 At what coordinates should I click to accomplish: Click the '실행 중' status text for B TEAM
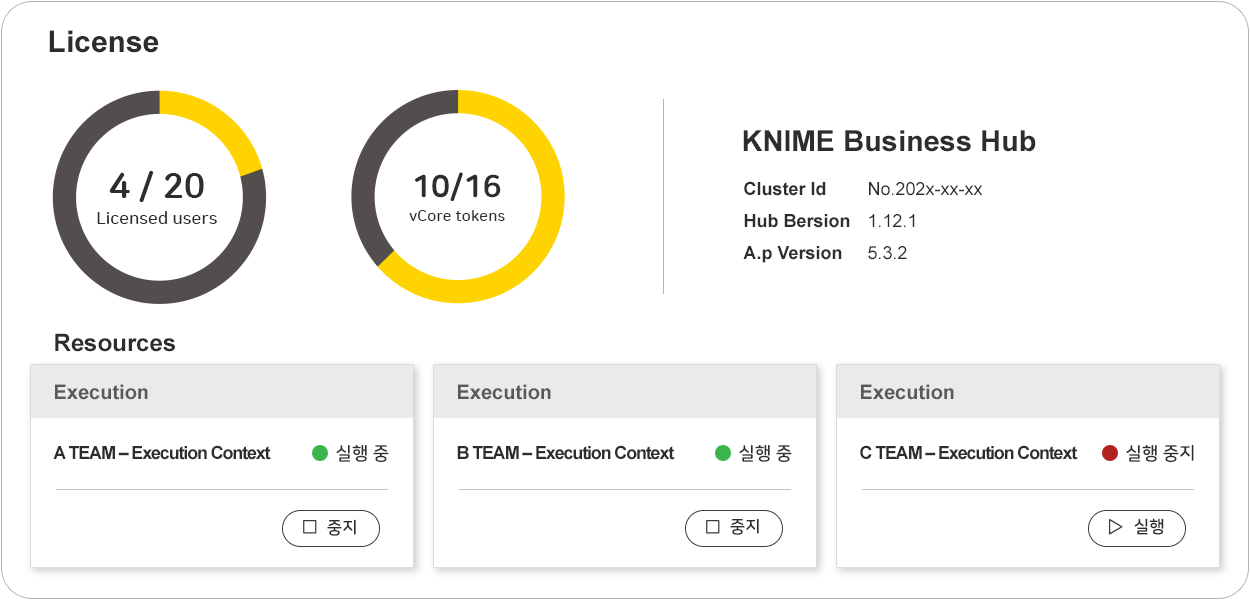point(765,453)
